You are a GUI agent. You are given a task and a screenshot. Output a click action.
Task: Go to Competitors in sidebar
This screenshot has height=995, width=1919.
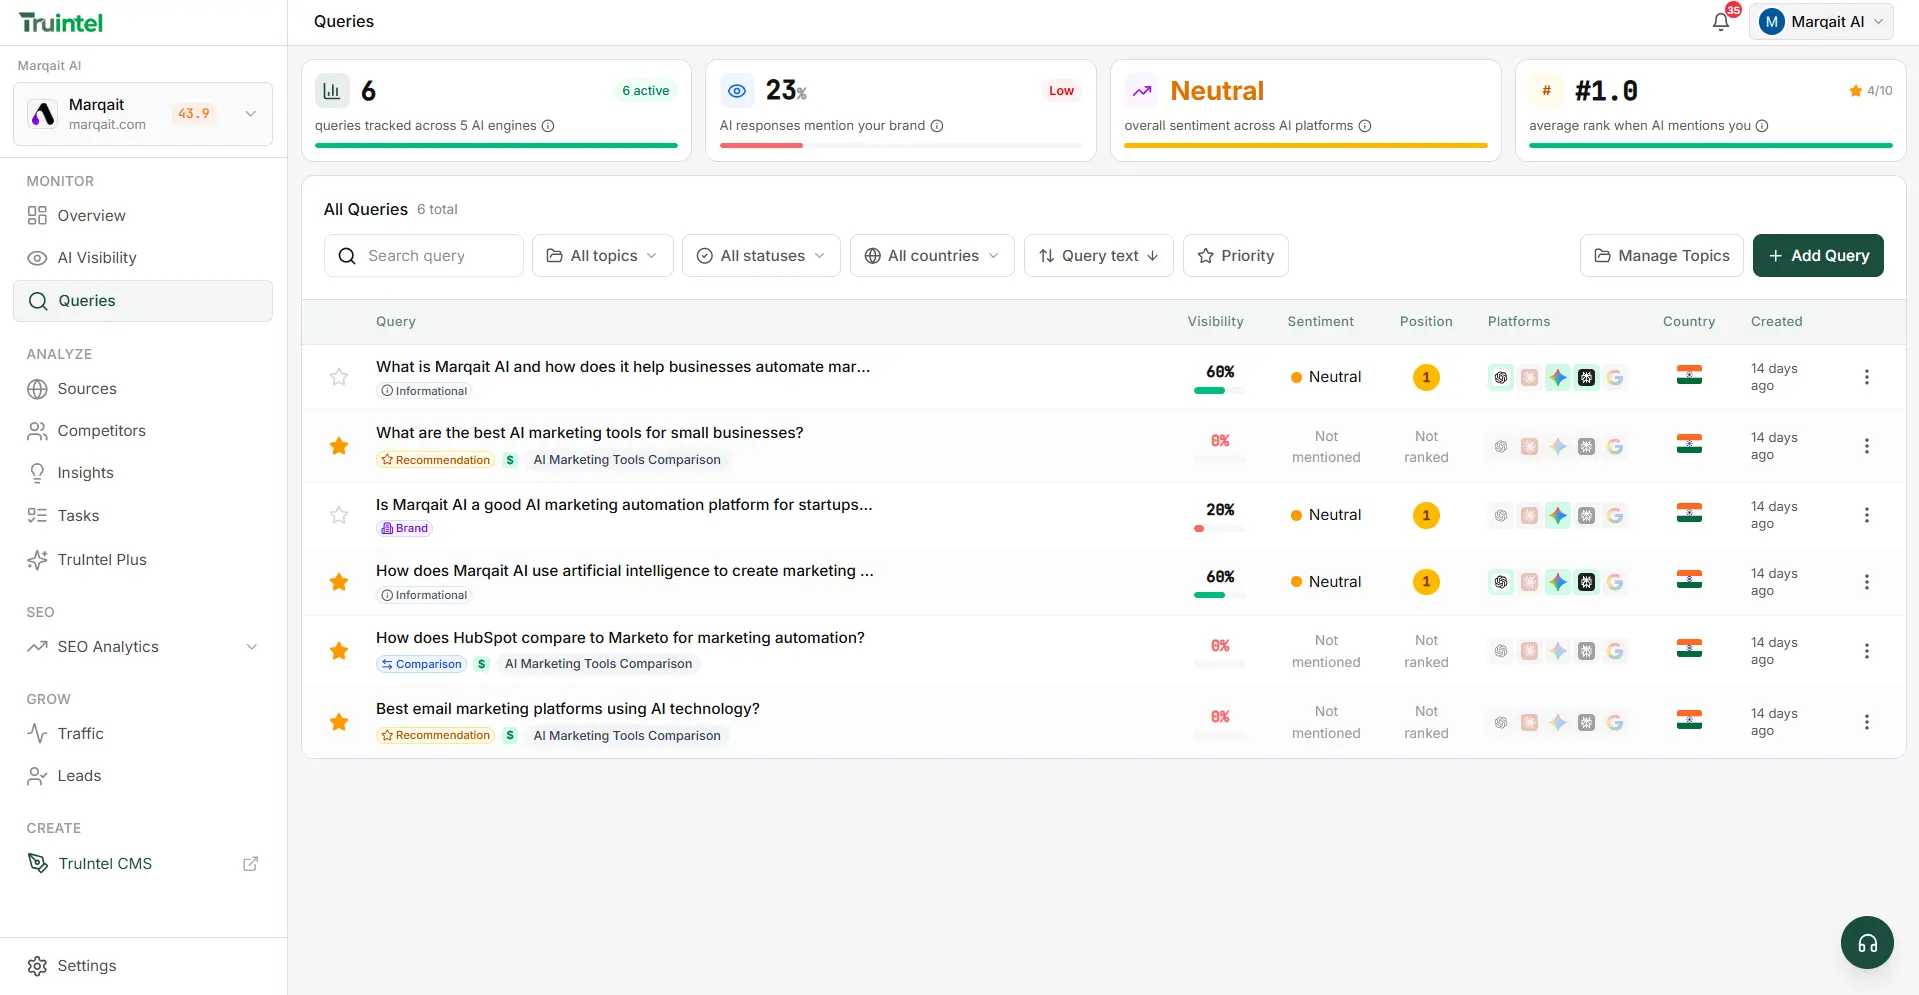[101, 431]
